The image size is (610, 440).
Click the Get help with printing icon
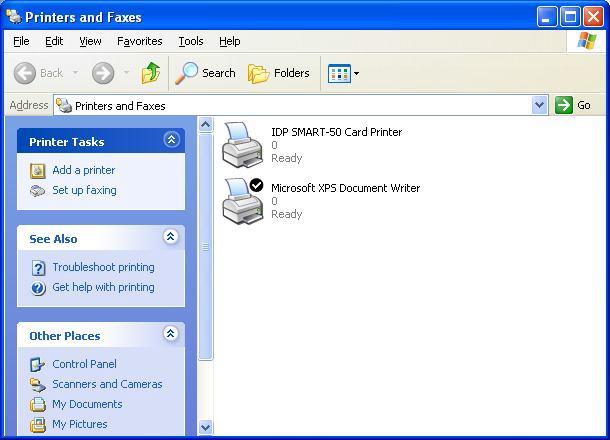click(38, 288)
